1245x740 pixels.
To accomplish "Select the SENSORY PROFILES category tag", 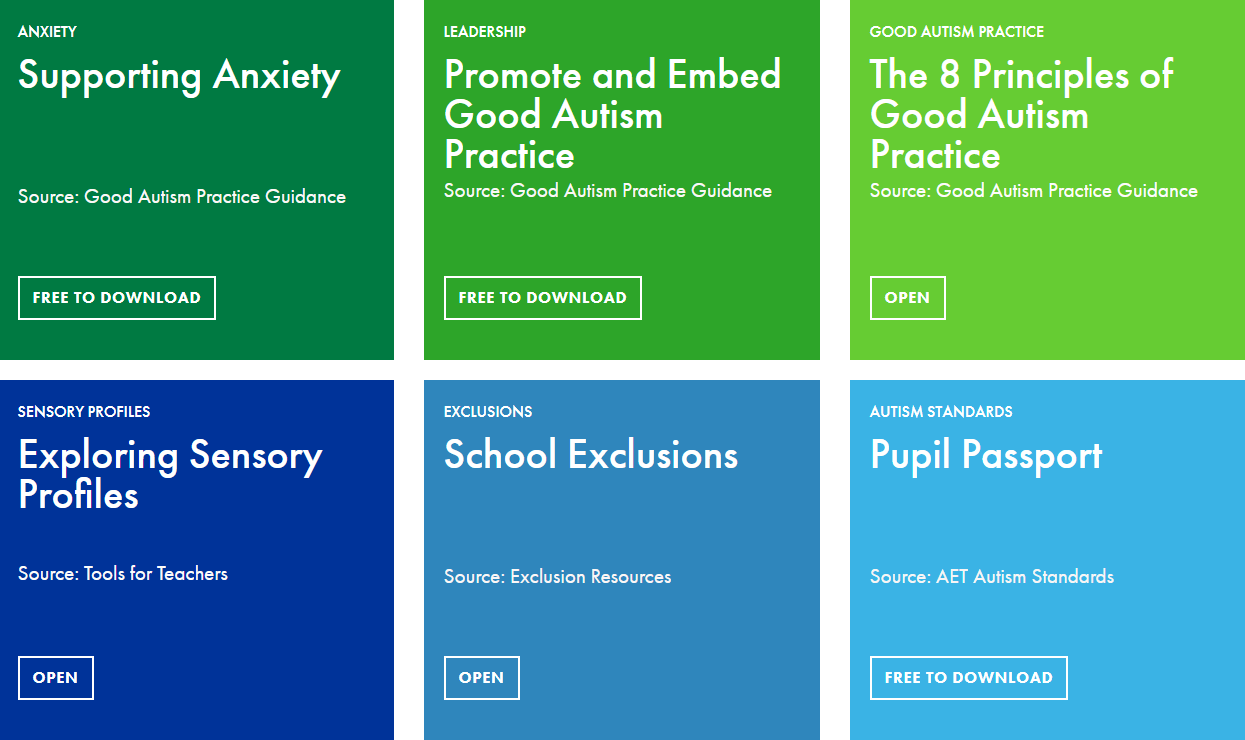I will click(x=83, y=411).
